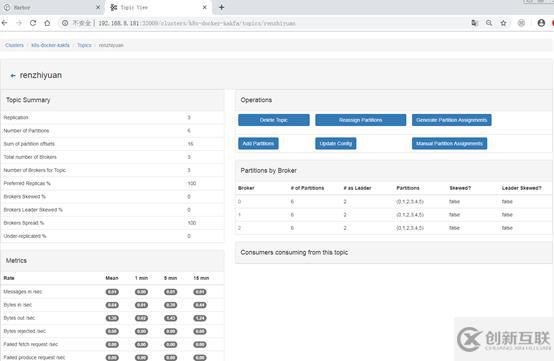Open broker 1 in Partitions by Broker
The height and width of the screenshot is (361, 554).
(x=240, y=215)
